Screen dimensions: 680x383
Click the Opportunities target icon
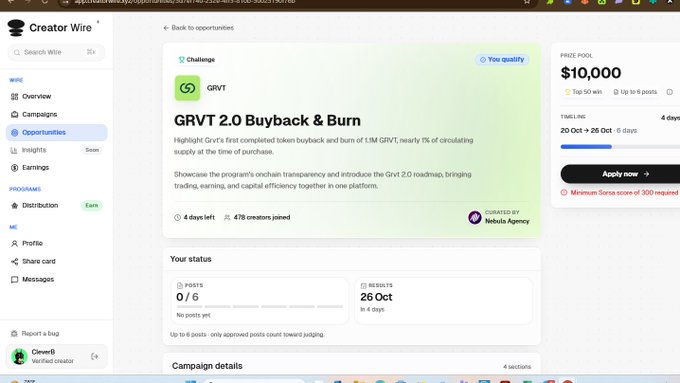coord(14,132)
